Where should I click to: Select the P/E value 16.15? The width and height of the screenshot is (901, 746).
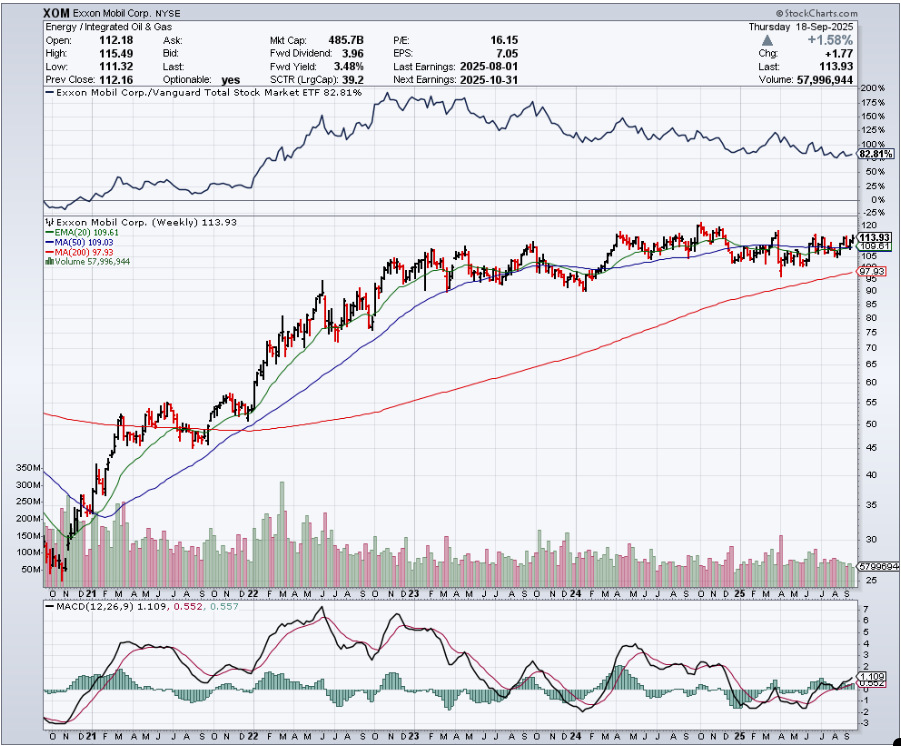click(x=504, y=40)
